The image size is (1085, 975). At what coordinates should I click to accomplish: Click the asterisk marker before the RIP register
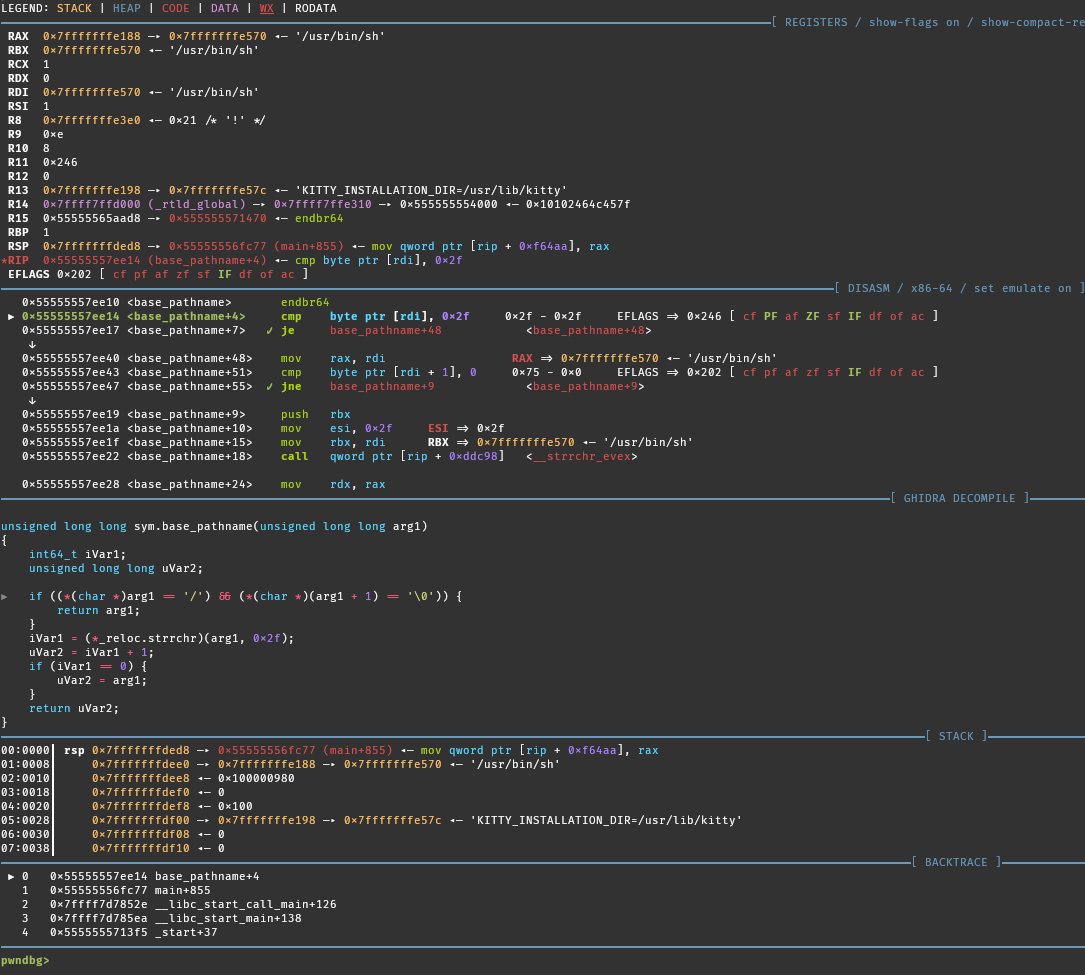(4, 260)
